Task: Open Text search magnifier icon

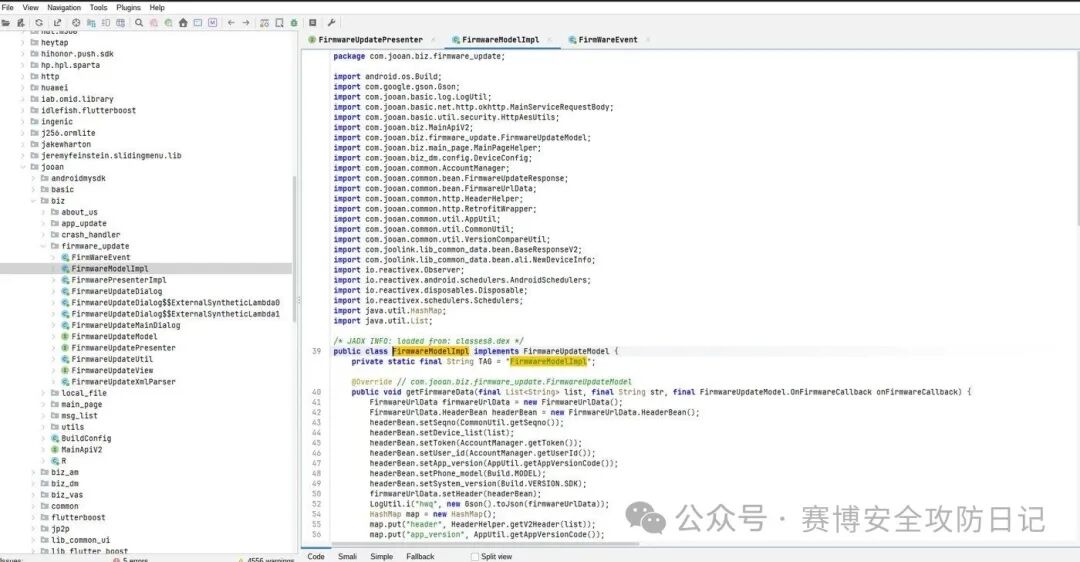Action: point(139,23)
